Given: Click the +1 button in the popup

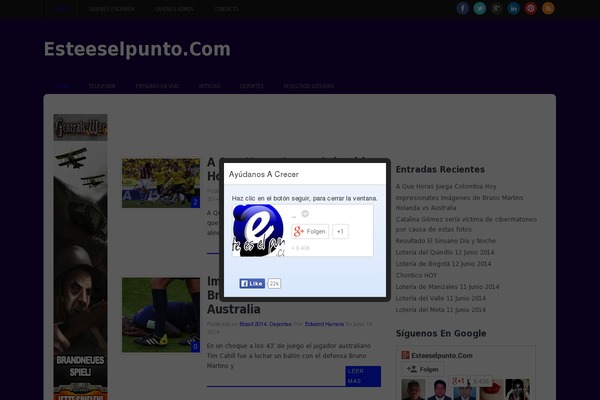Looking at the screenshot, I should pyautogui.click(x=340, y=231).
